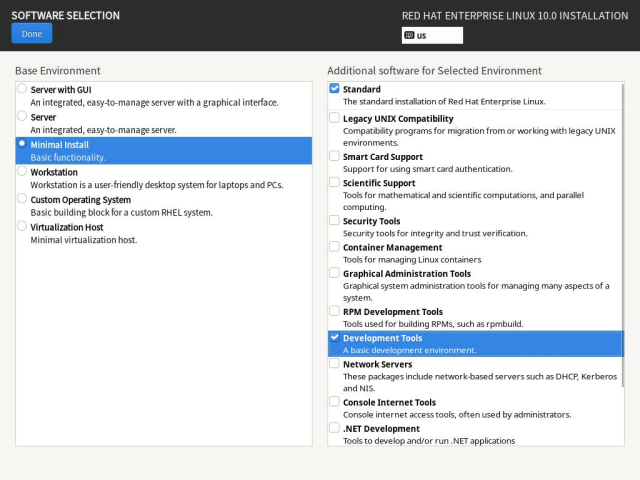Click 'Tools to develop and/or run .NET applications'
Viewport: 640px width, 480px height.
(429, 441)
